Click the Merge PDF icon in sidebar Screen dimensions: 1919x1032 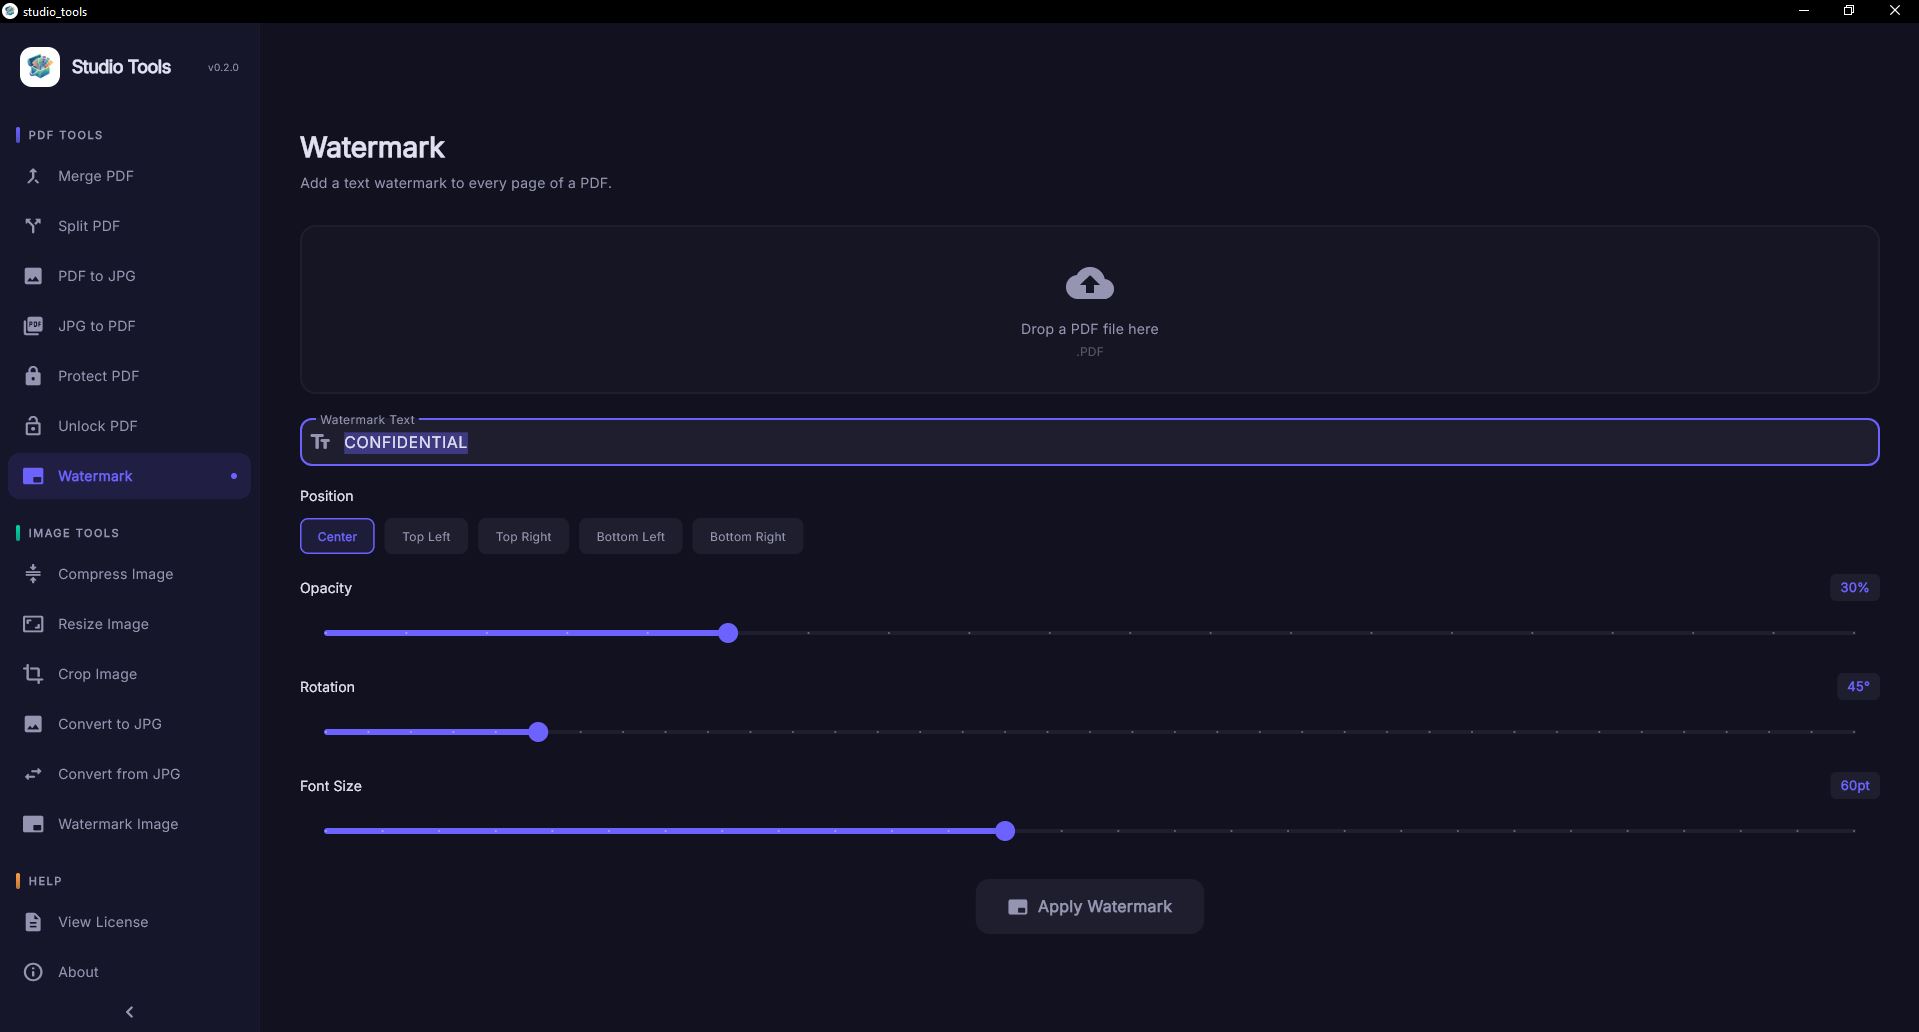click(33, 176)
